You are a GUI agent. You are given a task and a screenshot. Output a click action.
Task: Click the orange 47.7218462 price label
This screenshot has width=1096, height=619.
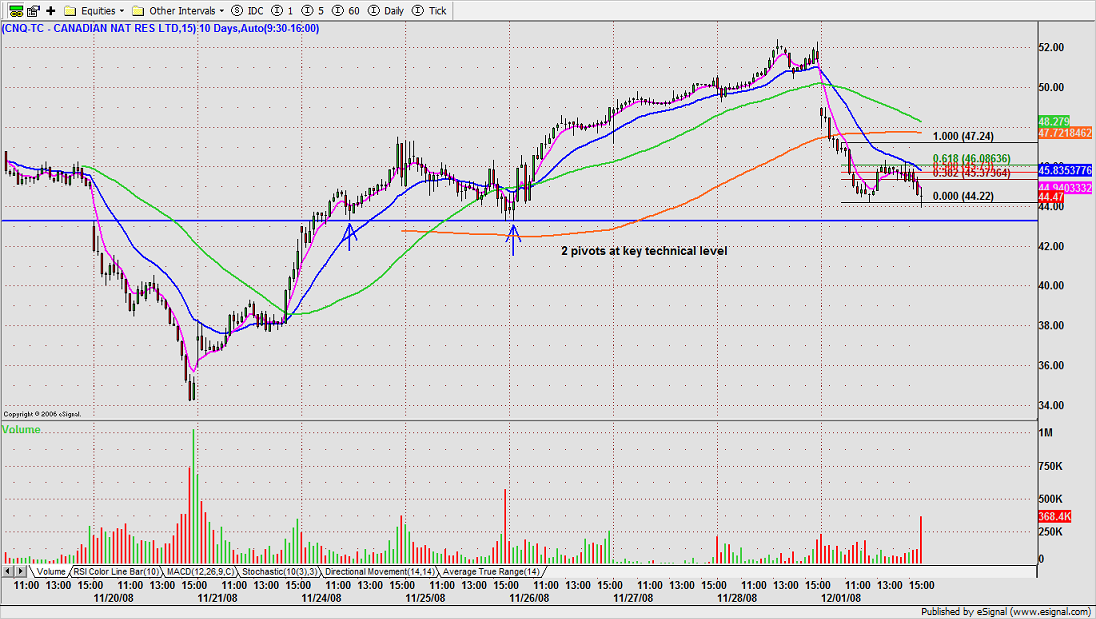point(1065,133)
